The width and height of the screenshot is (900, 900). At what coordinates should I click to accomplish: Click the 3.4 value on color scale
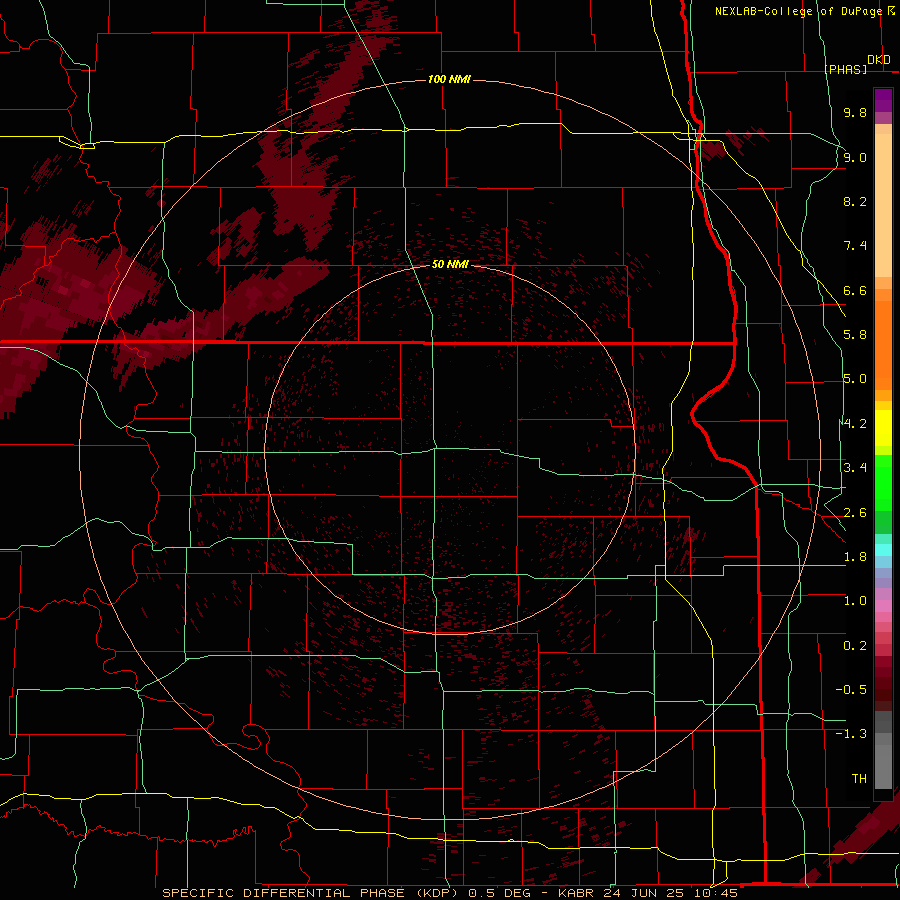[x=855, y=468]
